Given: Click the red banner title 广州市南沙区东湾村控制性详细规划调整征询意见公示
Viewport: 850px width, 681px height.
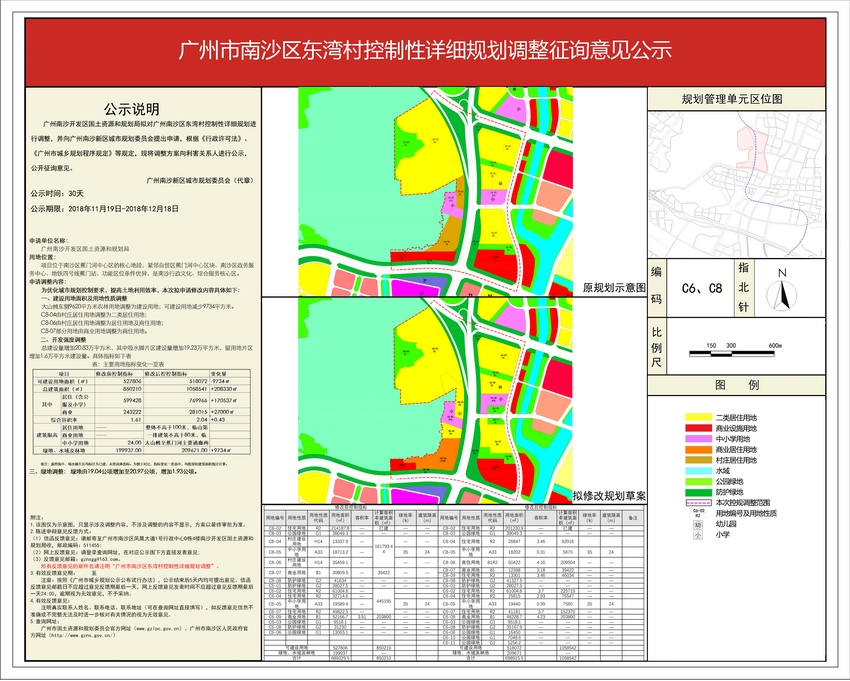Looking at the screenshot, I should pos(425,50).
